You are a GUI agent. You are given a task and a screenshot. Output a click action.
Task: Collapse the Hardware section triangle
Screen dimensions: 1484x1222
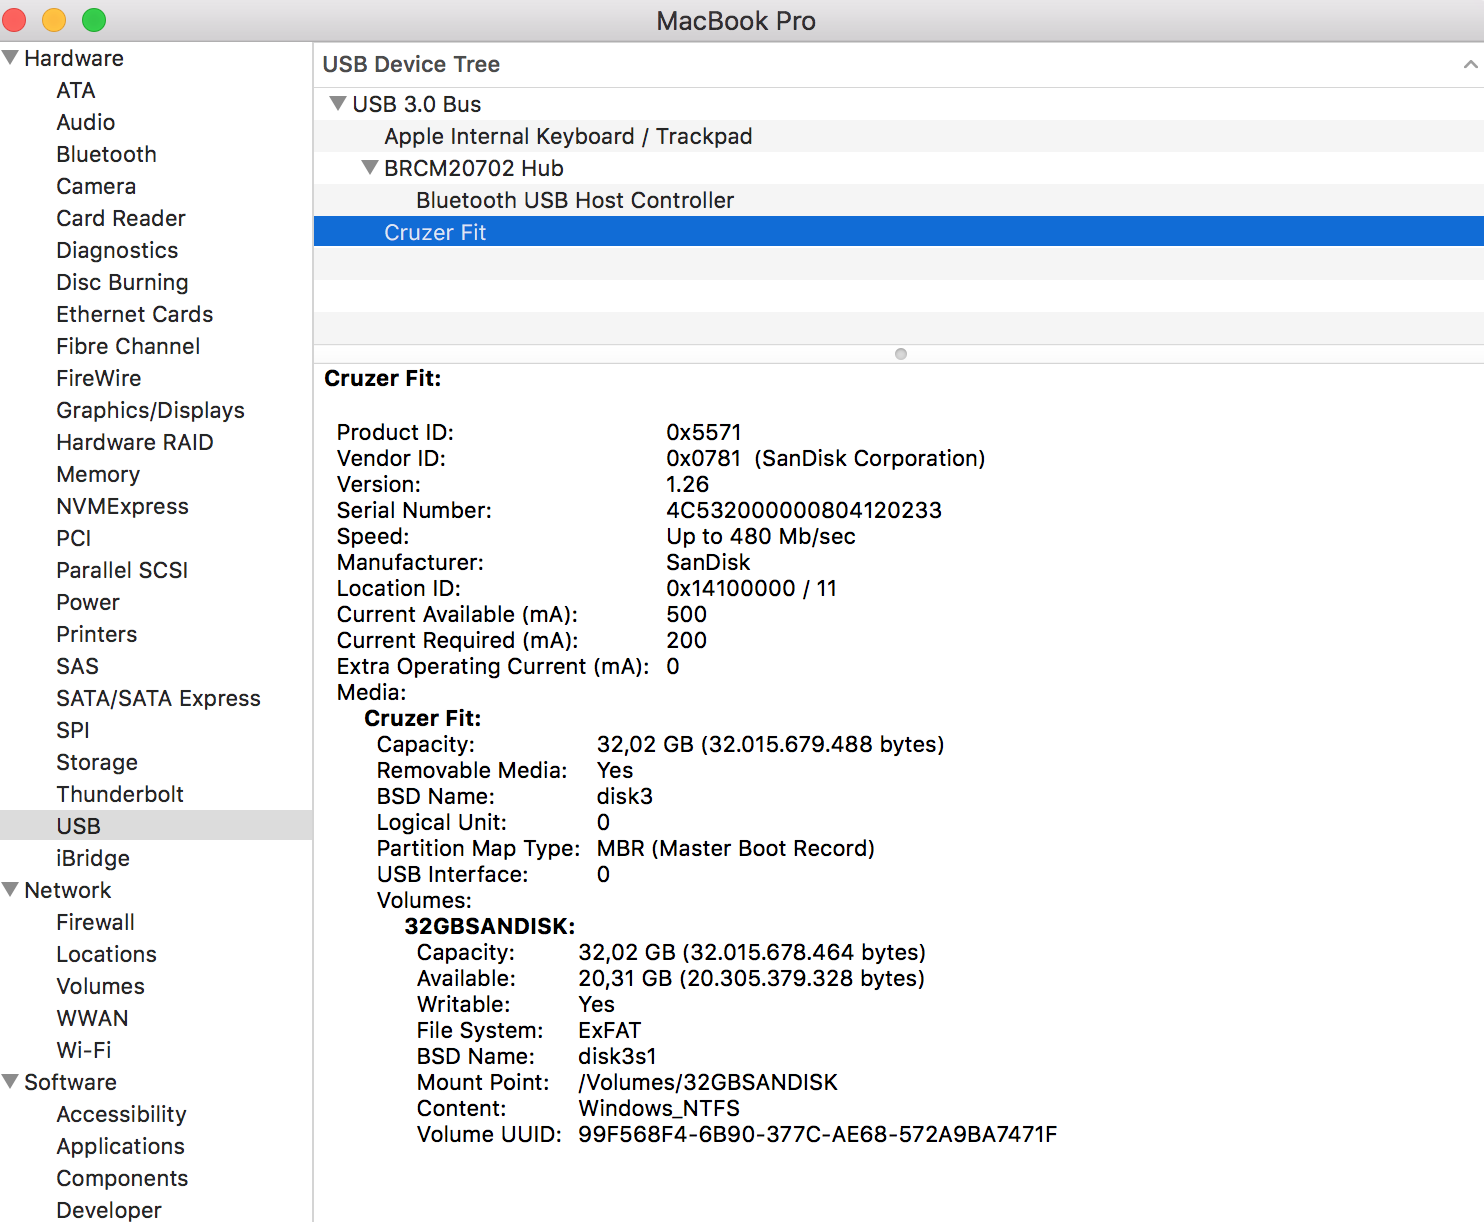[x=10, y=58]
